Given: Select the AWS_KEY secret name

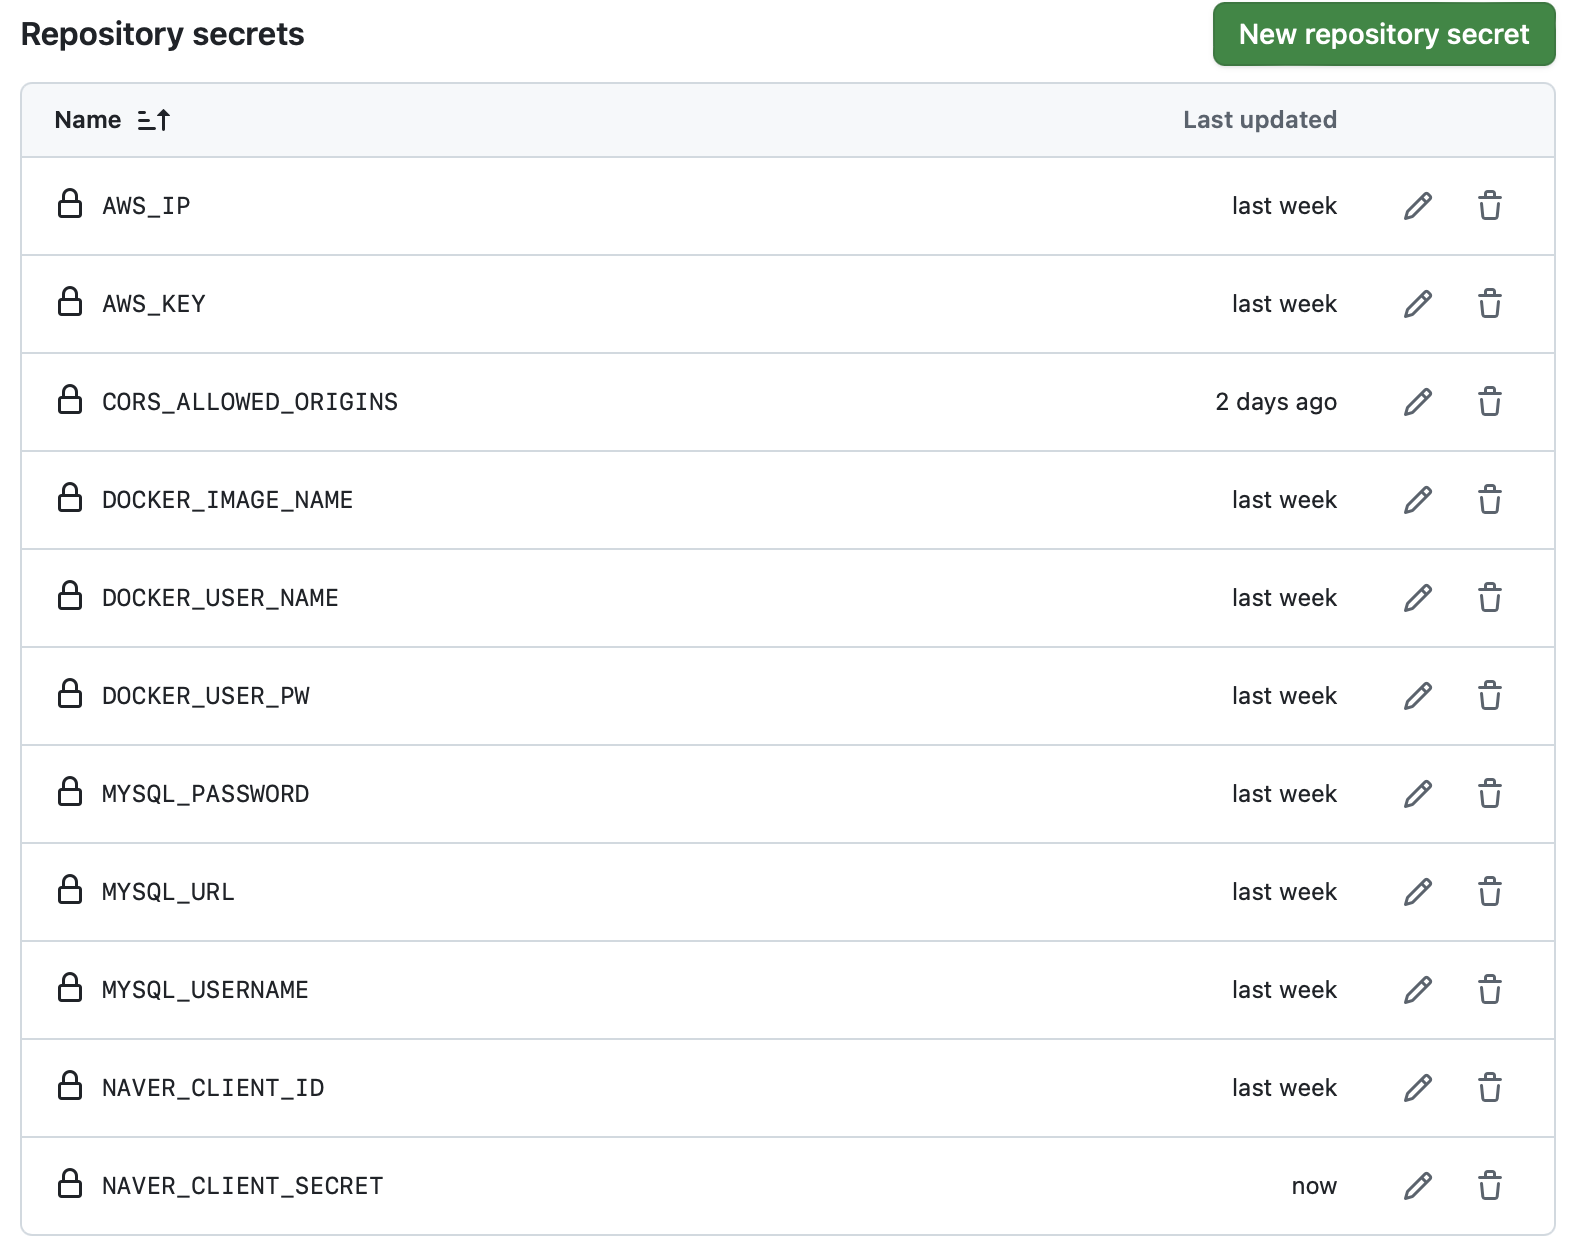Looking at the screenshot, I should [154, 304].
